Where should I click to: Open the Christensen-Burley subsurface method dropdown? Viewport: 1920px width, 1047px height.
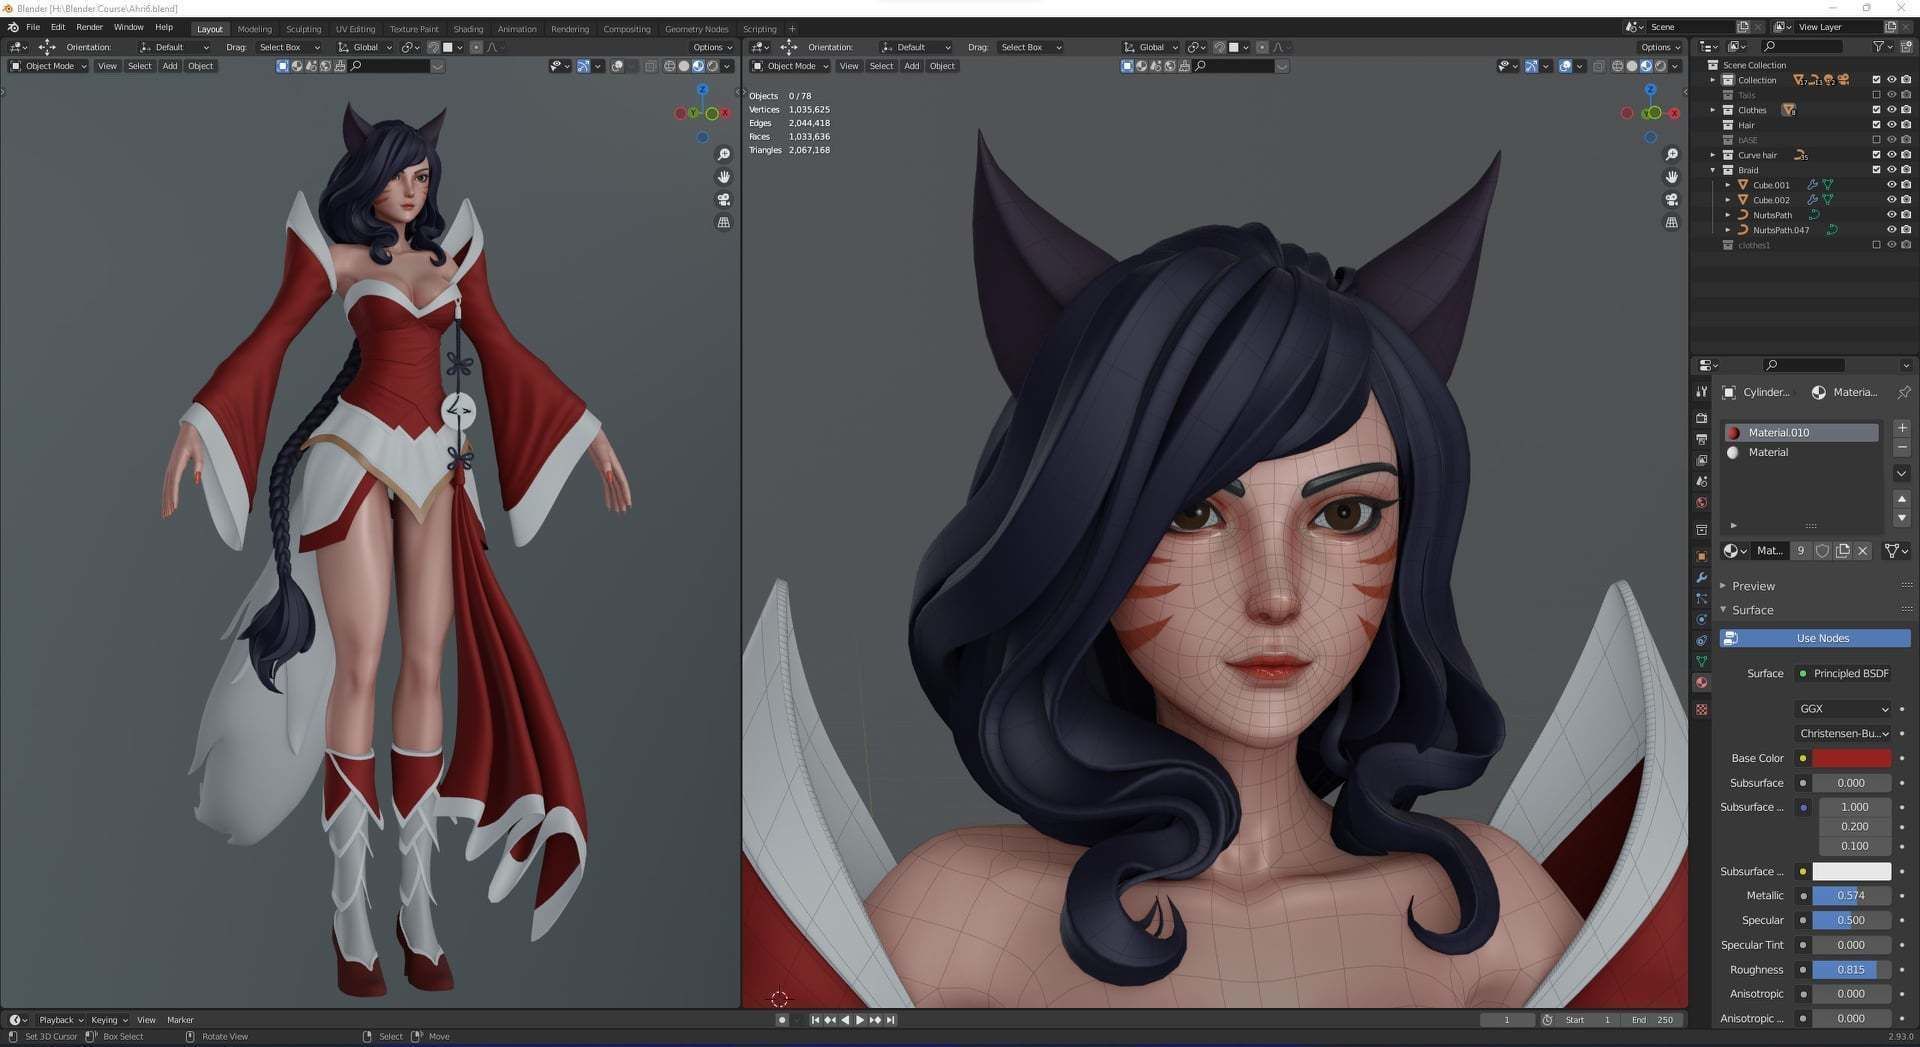[1843, 734]
